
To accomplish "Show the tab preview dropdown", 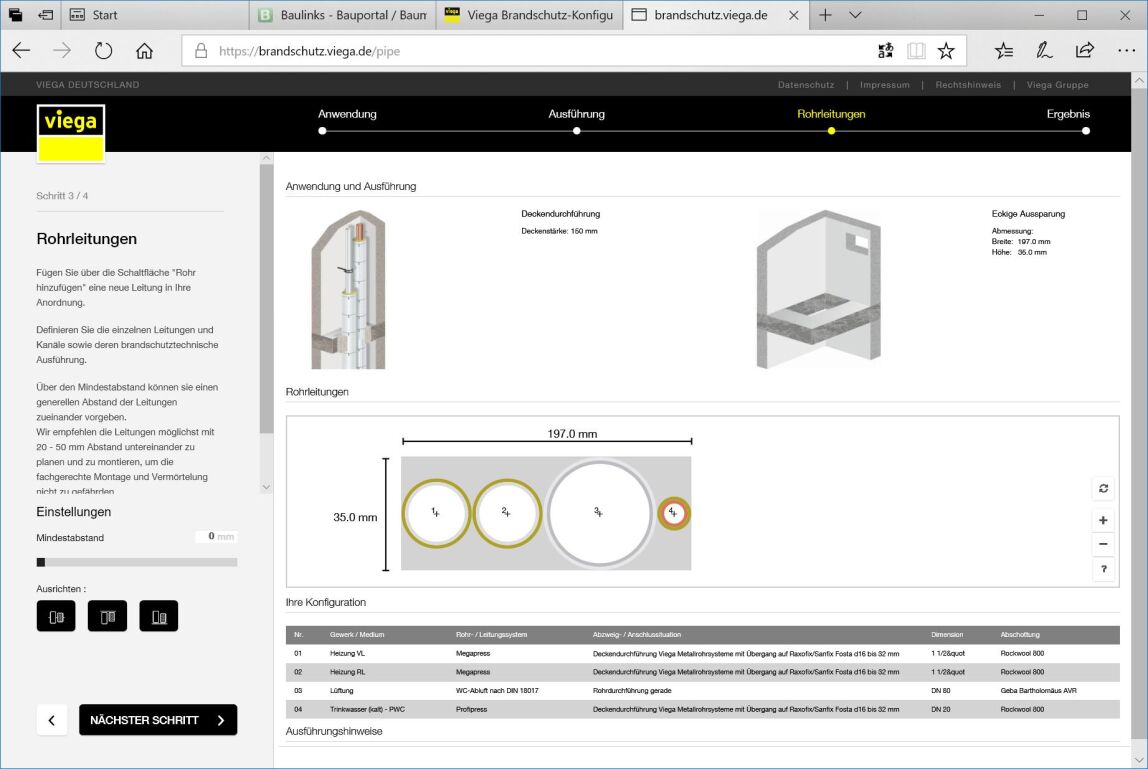I will 855,15.
